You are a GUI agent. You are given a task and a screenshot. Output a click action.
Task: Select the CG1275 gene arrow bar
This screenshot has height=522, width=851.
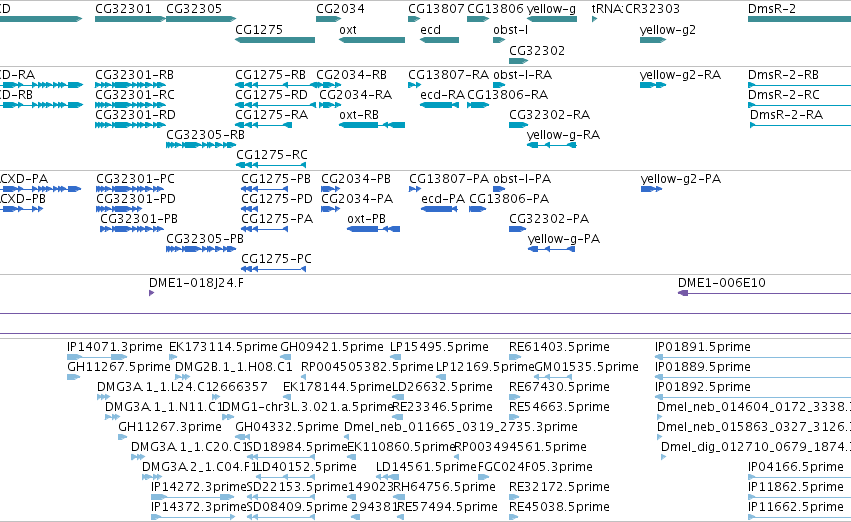click(x=275, y=40)
